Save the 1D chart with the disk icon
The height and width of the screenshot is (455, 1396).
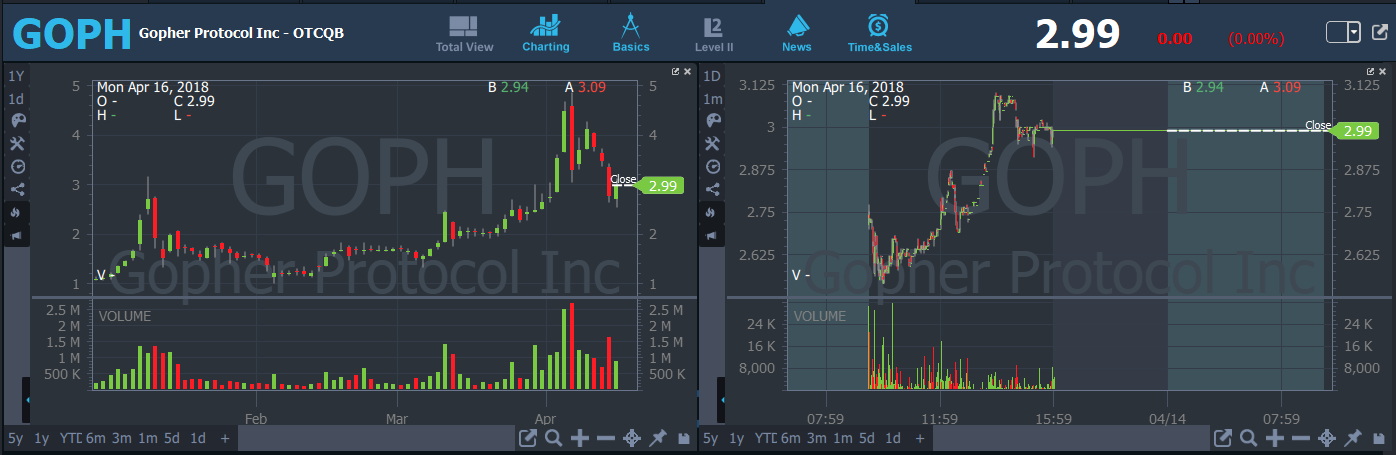[x=1379, y=438]
